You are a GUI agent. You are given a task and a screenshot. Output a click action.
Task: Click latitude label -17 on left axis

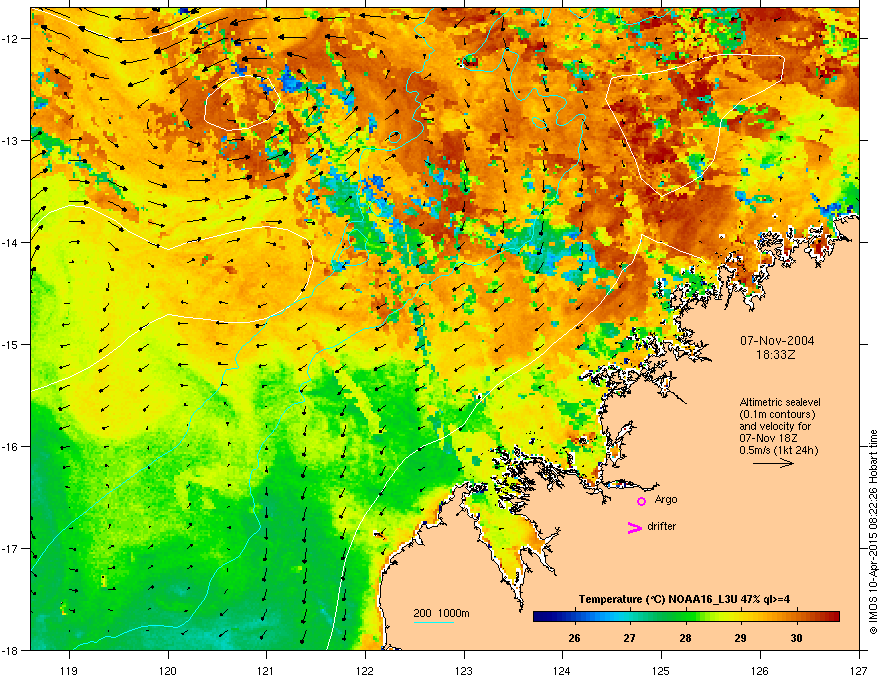pyautogui.click(x=11, y=549)
